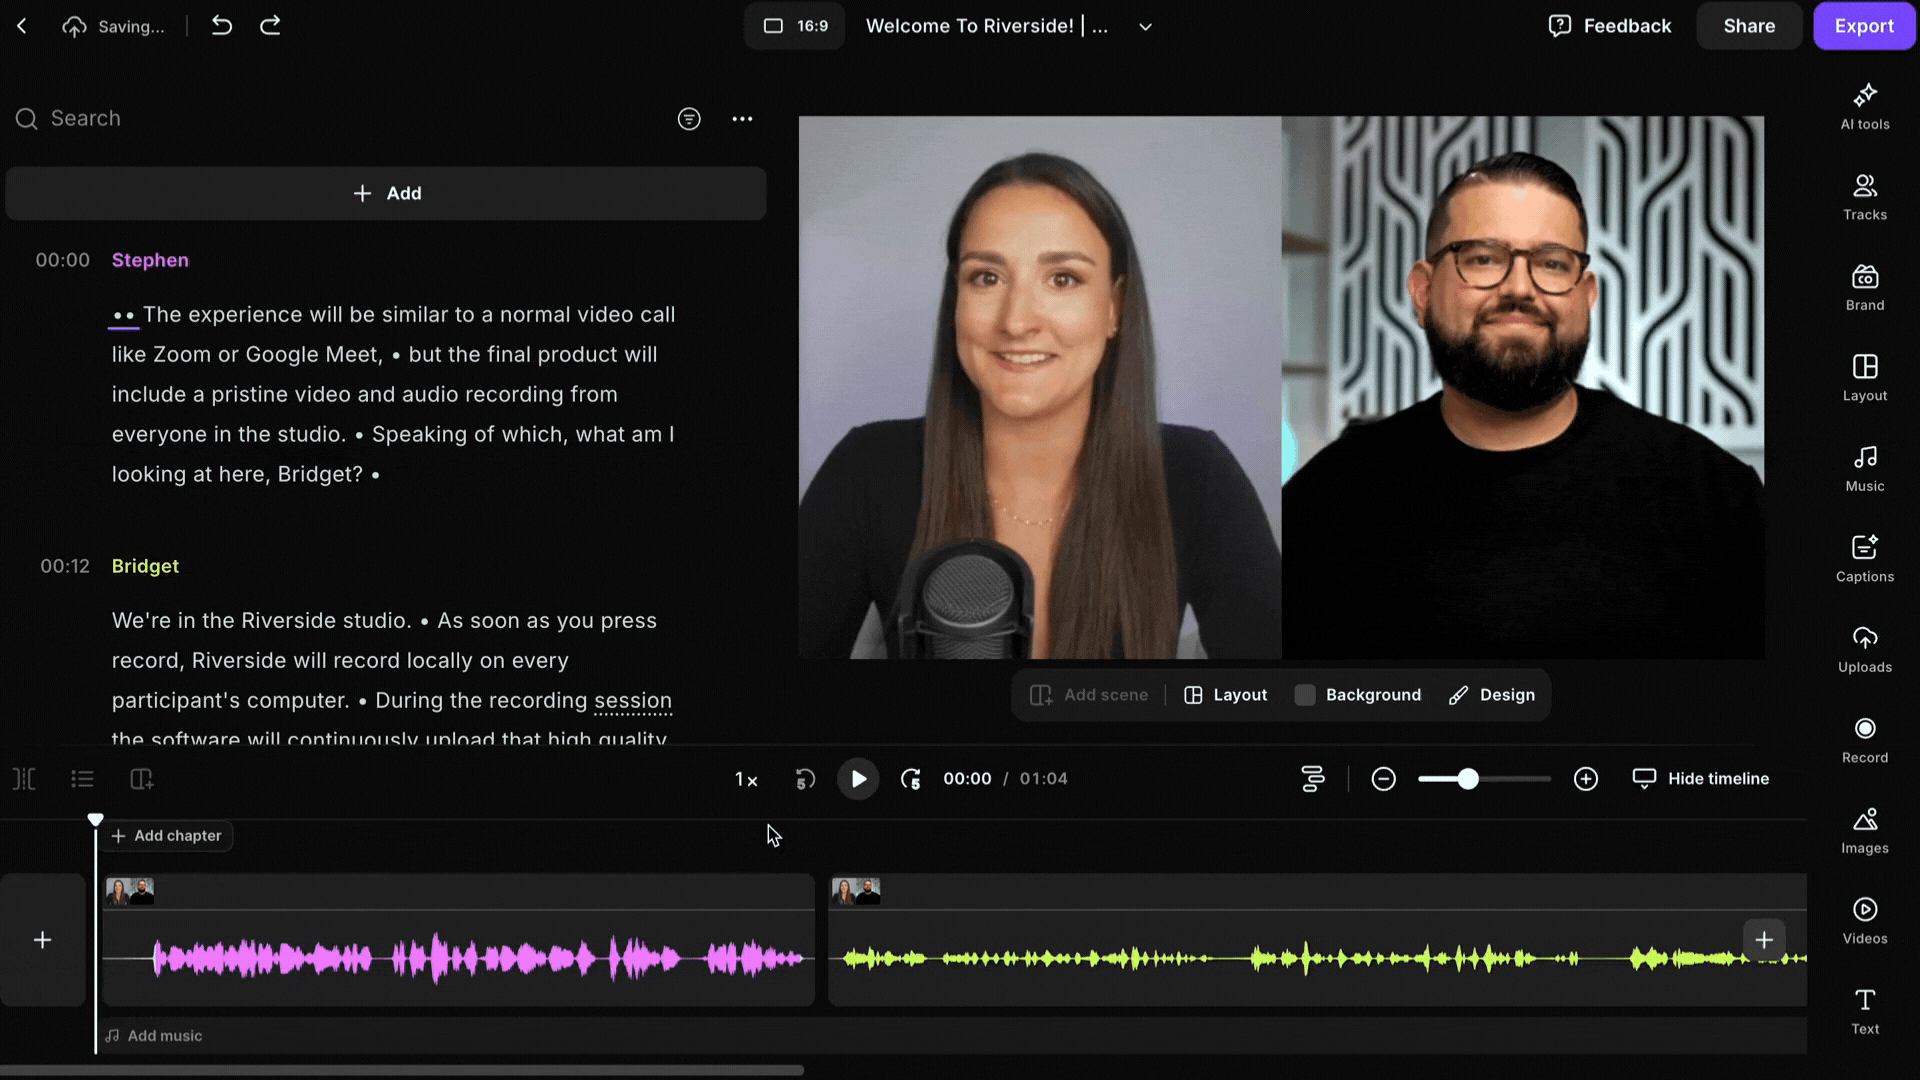This screenshot has height=1080, width=1920.
Task: Click the Record sidebar icon
Action: pyautogui.click(x=1864, y=739)
